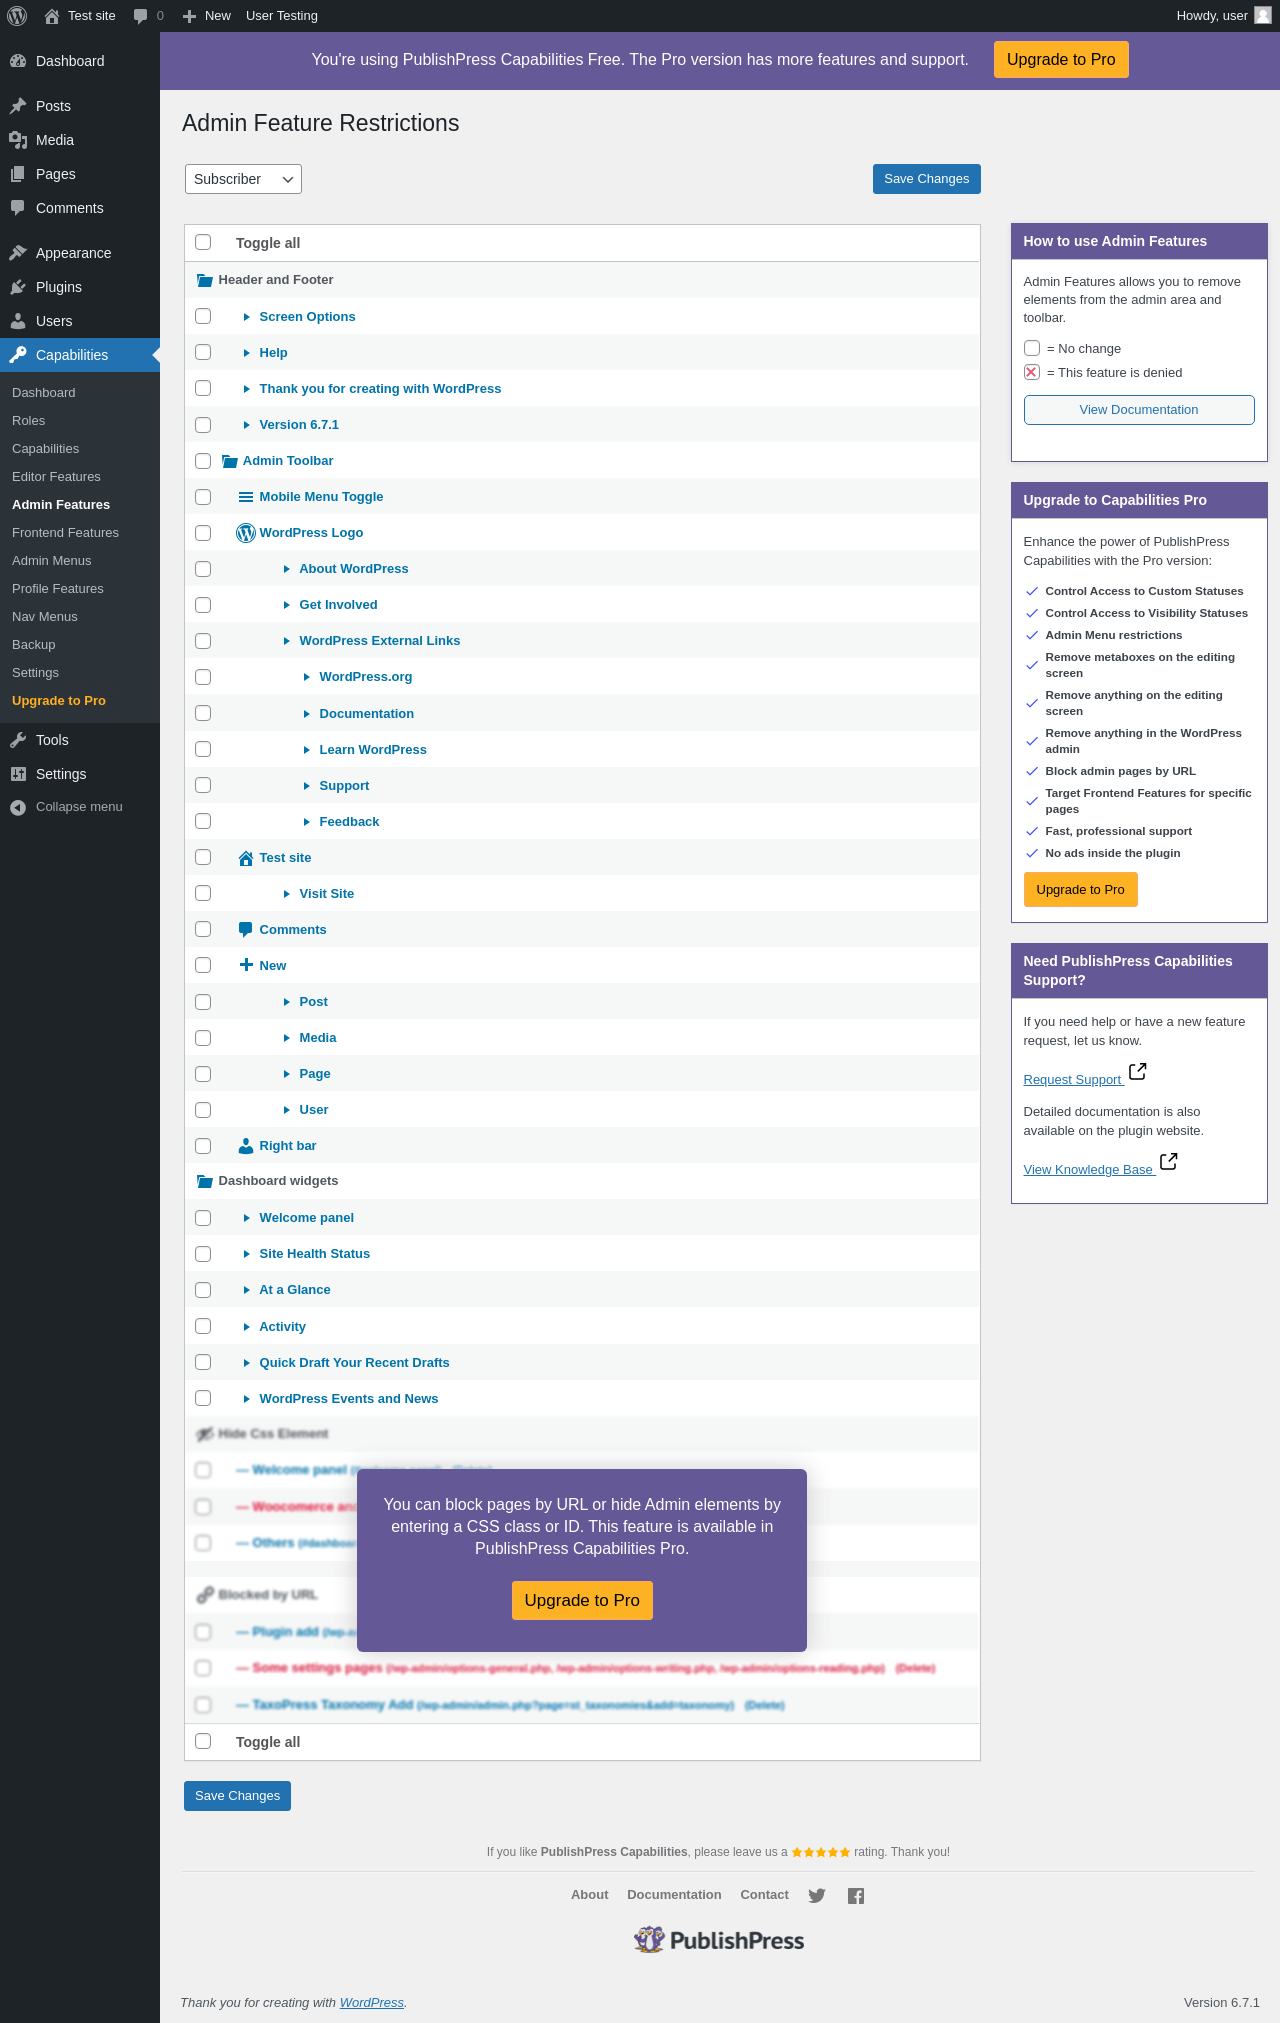
Task: Click the Dashboard gauge icon in the sidebar
Action: pos(18,61)
